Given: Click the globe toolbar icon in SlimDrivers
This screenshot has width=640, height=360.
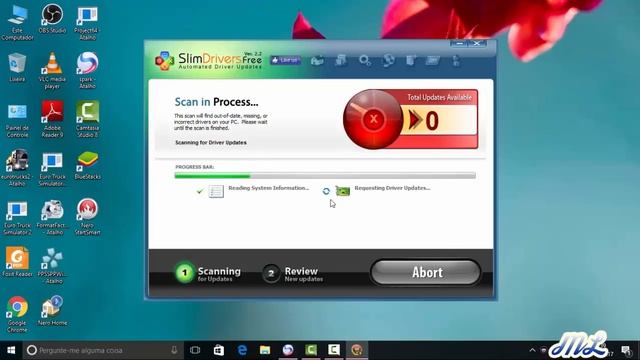Looking at the screenshot, I should pos(388,61).
